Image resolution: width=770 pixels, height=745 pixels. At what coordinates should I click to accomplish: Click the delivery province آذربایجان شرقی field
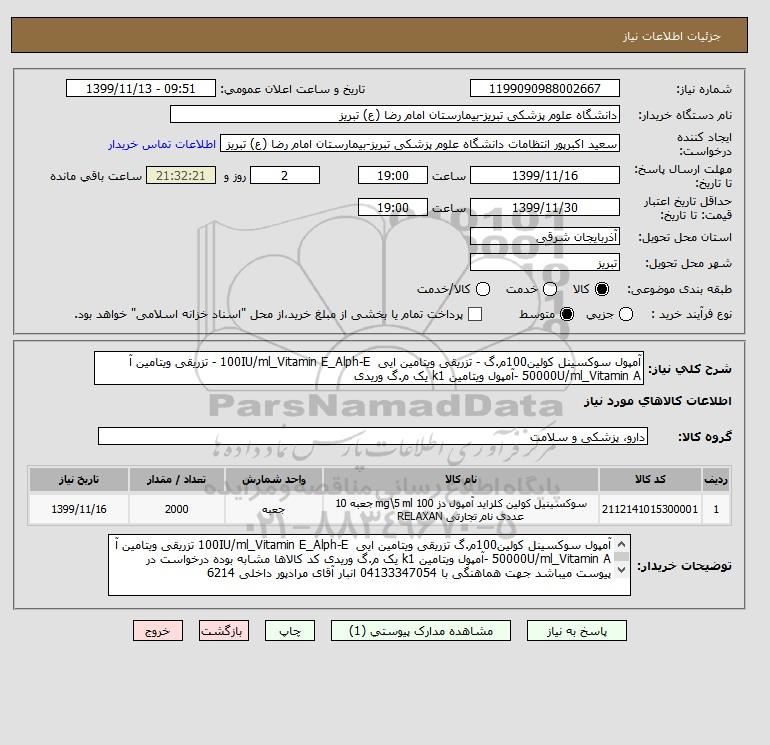click(545, 237)
